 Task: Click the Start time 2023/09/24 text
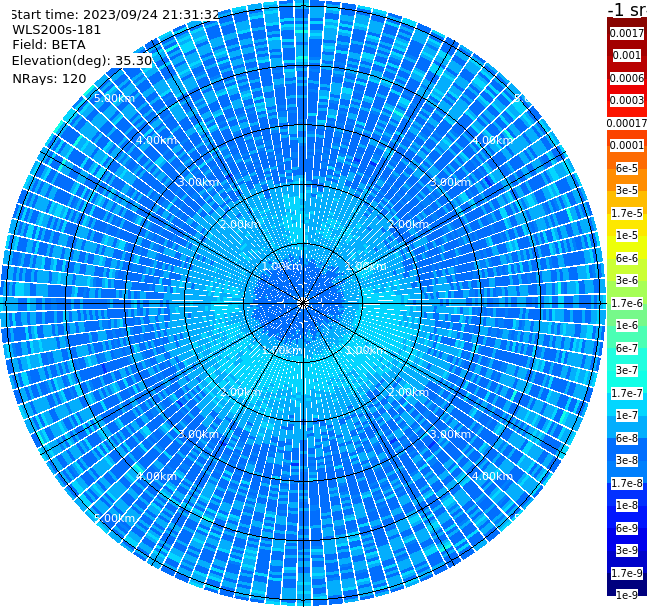116,14
